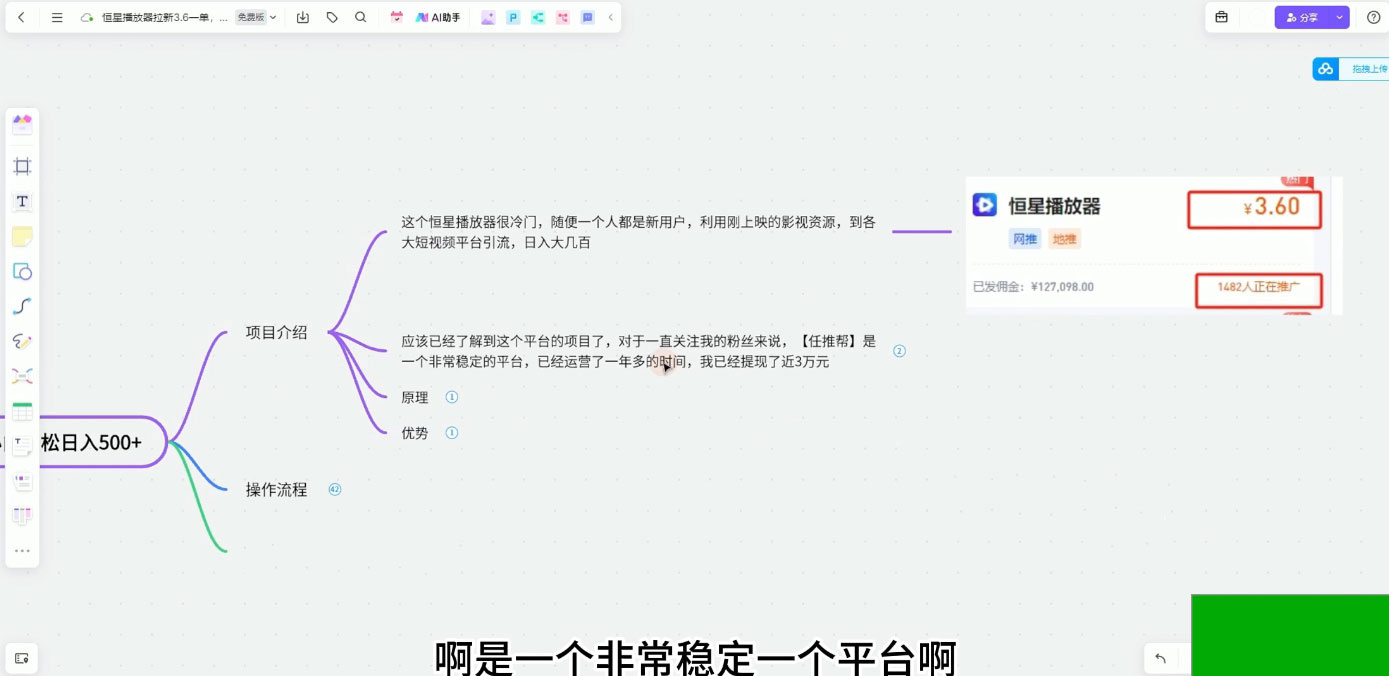Open the teal mind map icon
Viewport: 1389px width, 676px height.
(x=538, y=17)
